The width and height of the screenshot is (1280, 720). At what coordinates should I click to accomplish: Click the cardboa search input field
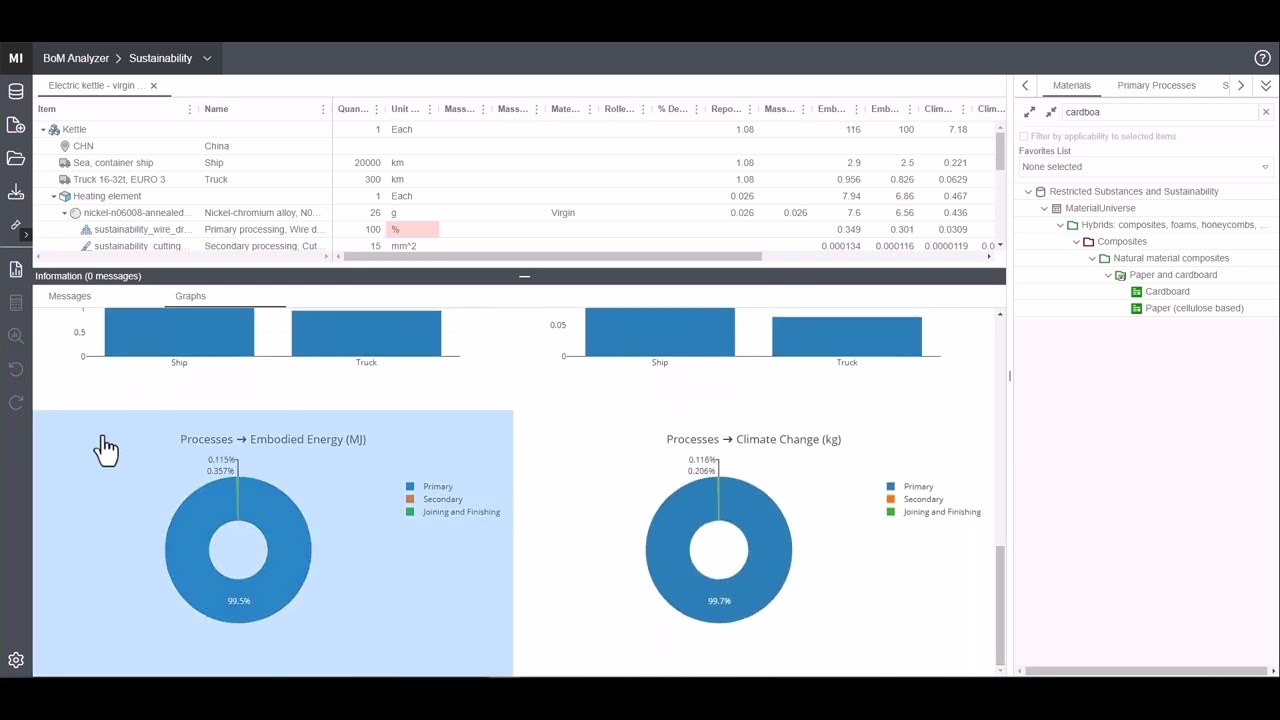pyautogui.click(x=1160, y=112)
